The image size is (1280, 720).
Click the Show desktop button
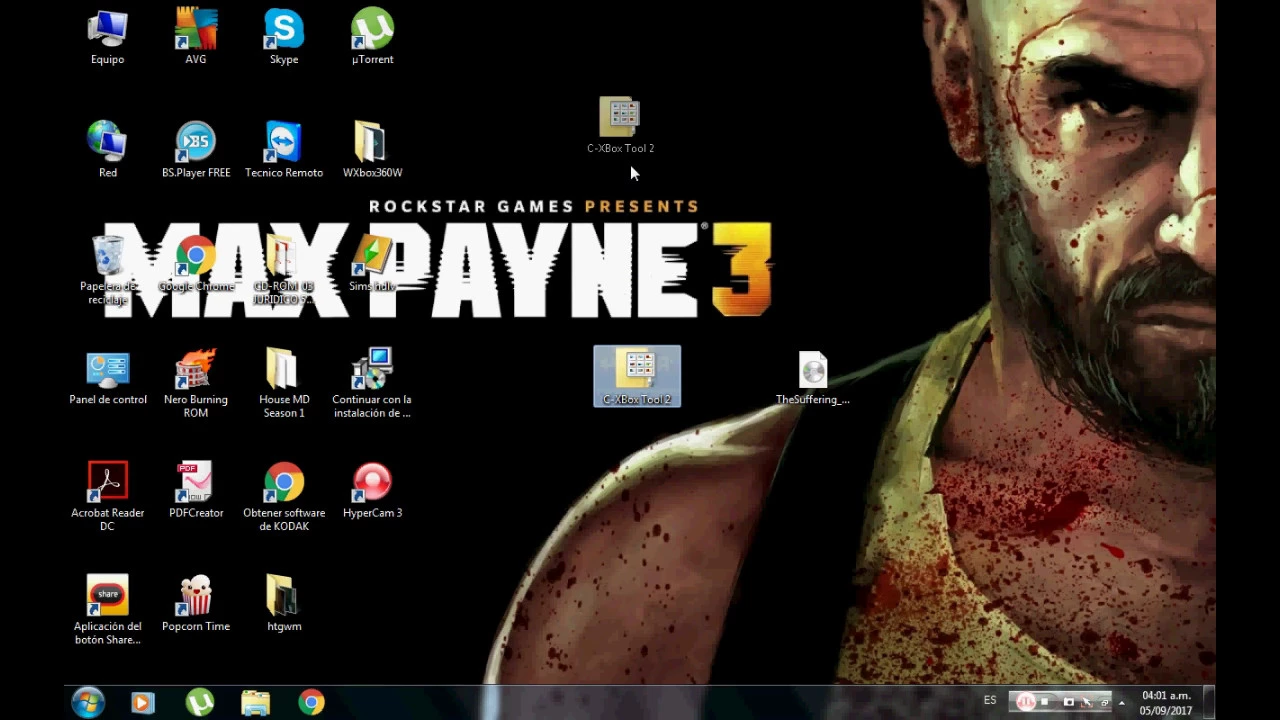1208,703
